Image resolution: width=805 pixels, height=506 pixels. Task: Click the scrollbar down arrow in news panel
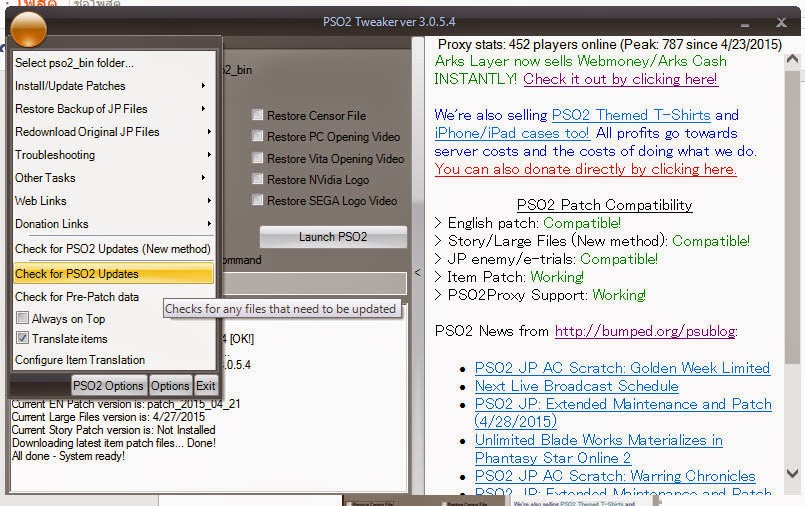click(792, 473)
